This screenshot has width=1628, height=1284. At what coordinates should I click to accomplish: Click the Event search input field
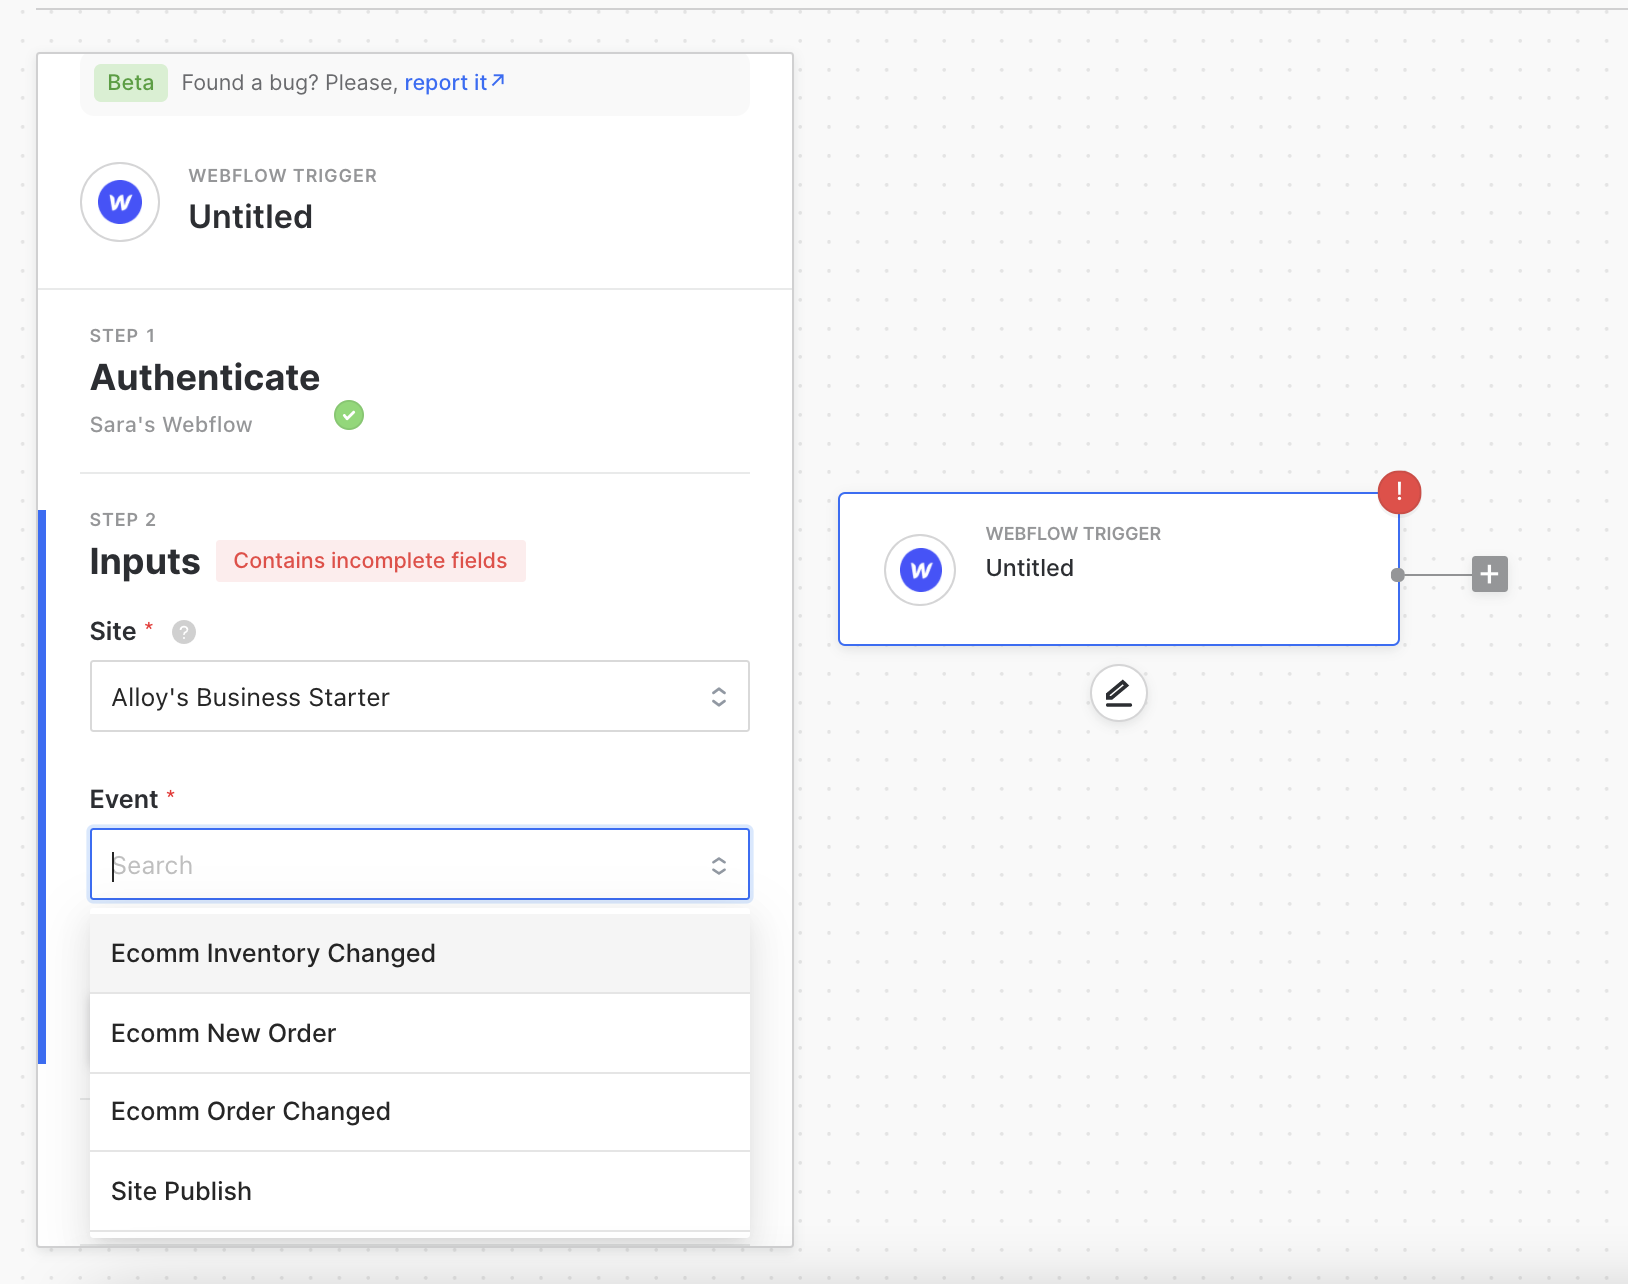[x=400, y=865]
